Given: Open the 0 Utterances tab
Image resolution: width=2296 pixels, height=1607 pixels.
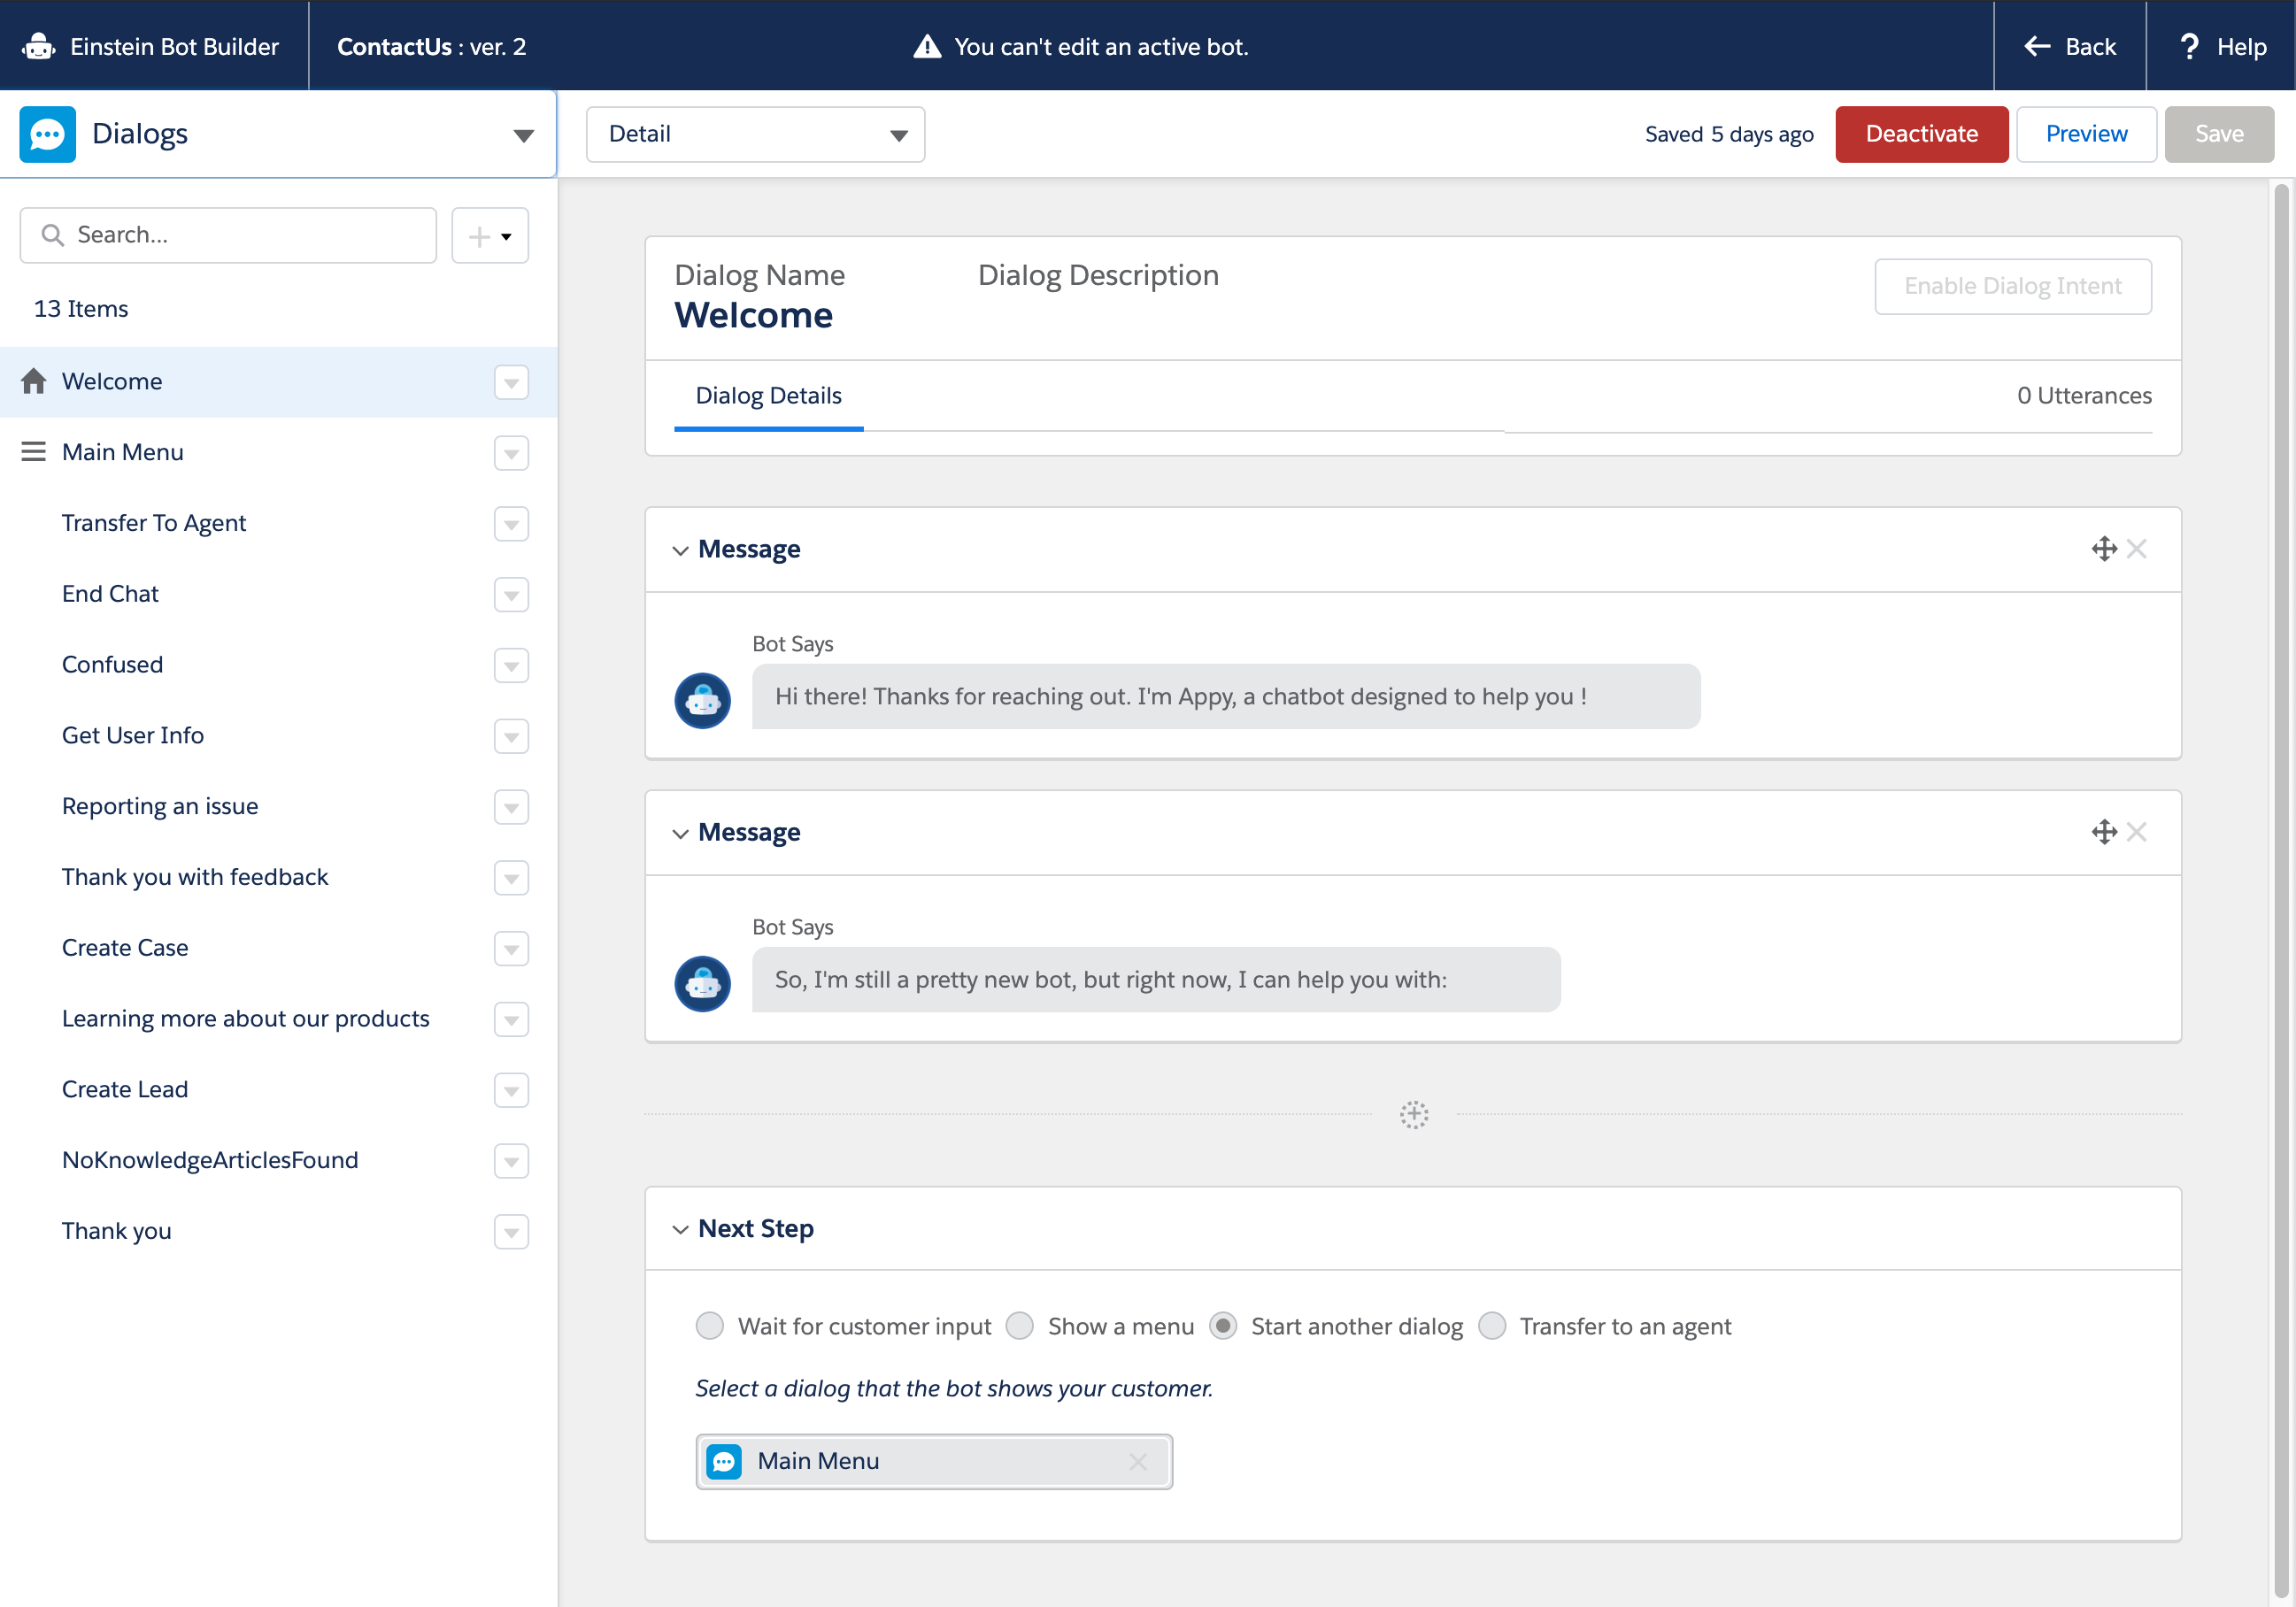Looking at the screenshot, I should click(x=2084, y=396).
